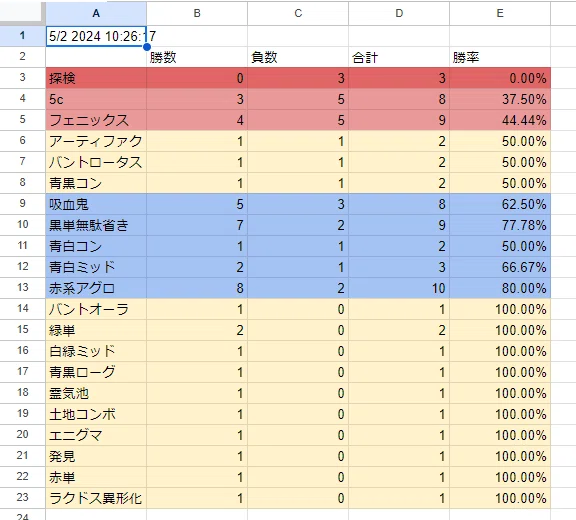576x520 pixels.
Task: Click the 合計 header cell
Action: click(399, 57)
